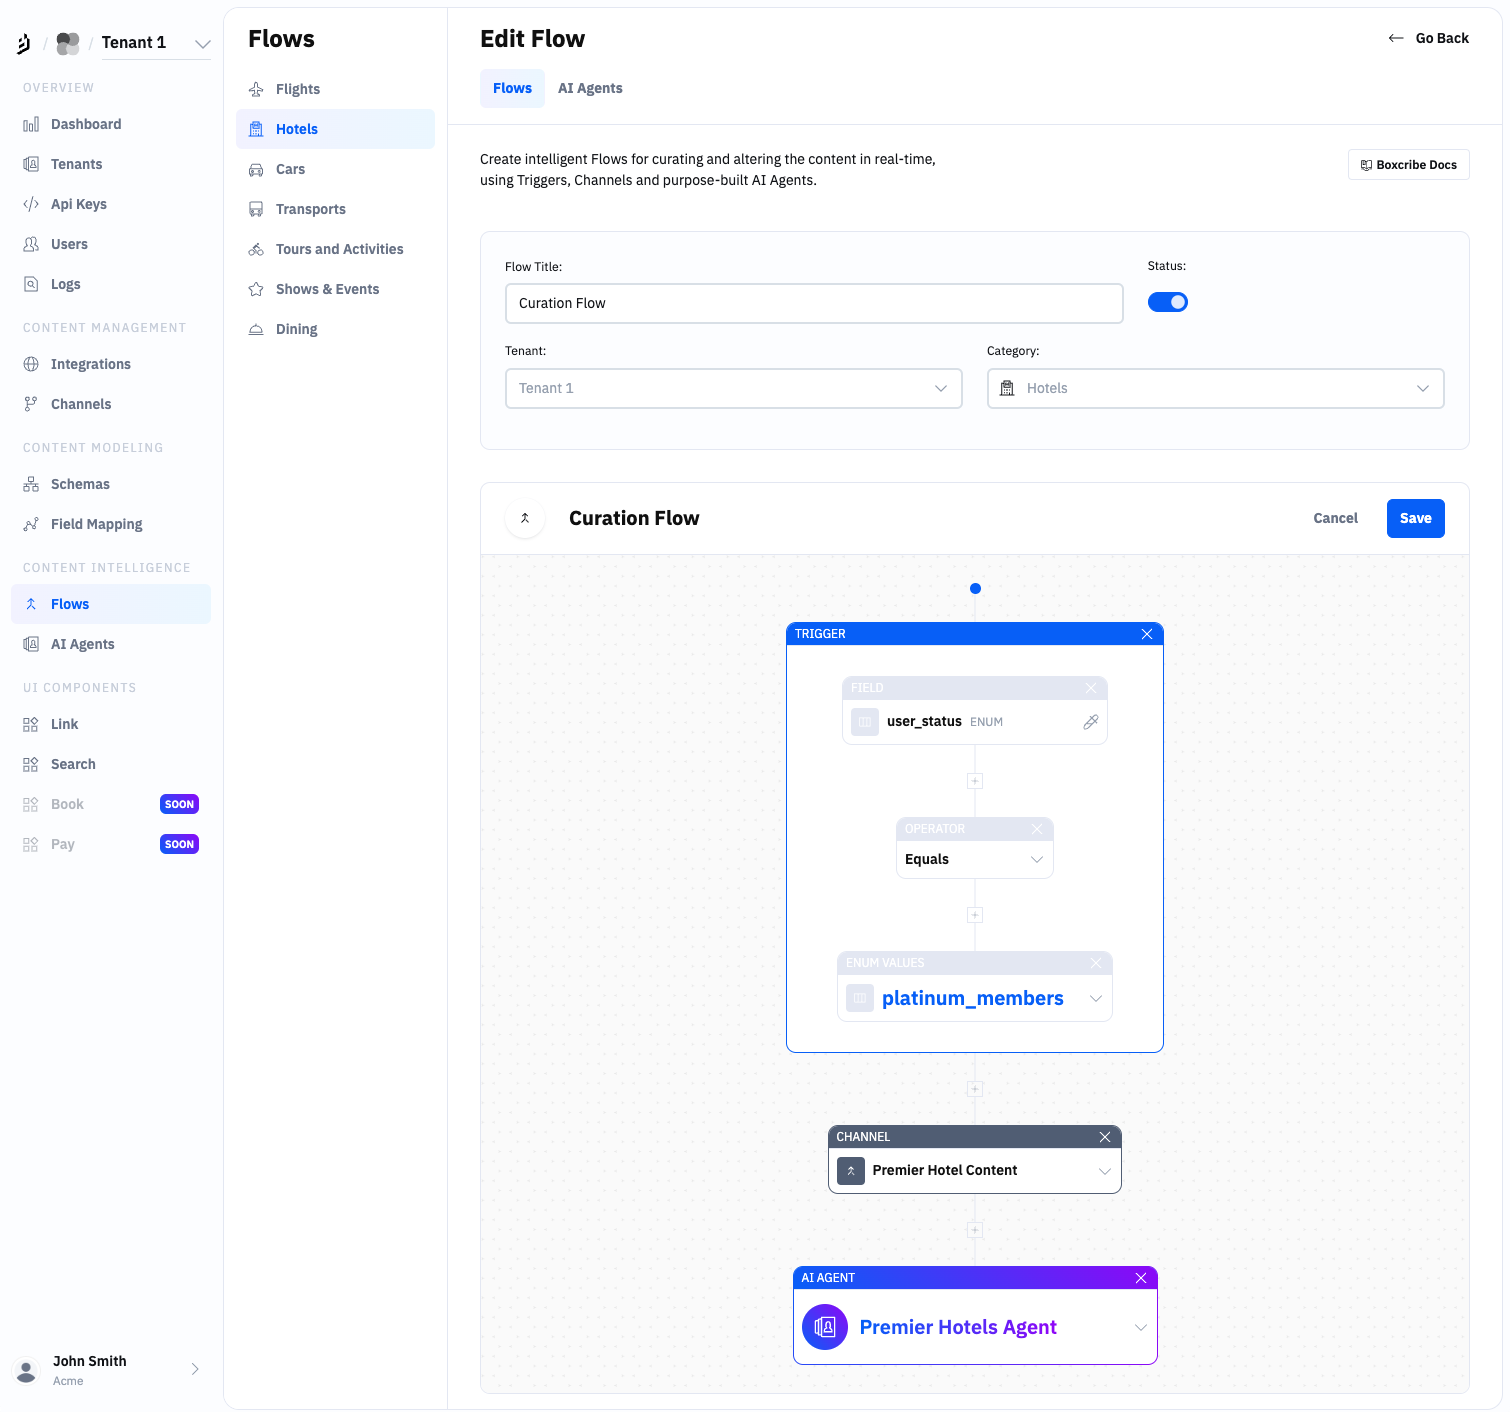Open Flights category in Flows panel
The height and width of the screenshot is (1412, 1510).
coord(297,89)
